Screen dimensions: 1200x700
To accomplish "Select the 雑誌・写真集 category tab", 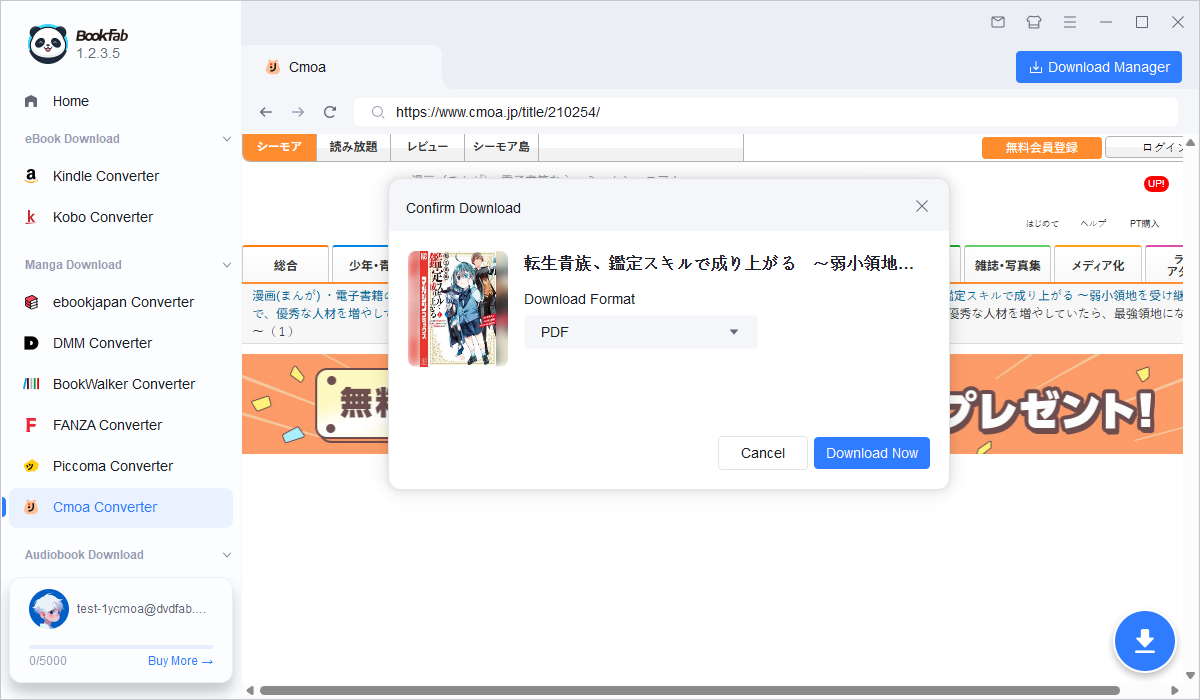I will coord(1008,266).
